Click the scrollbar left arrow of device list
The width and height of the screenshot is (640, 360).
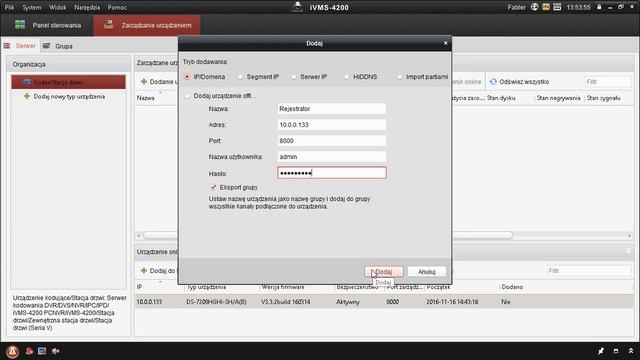click(x=139, y=235)
